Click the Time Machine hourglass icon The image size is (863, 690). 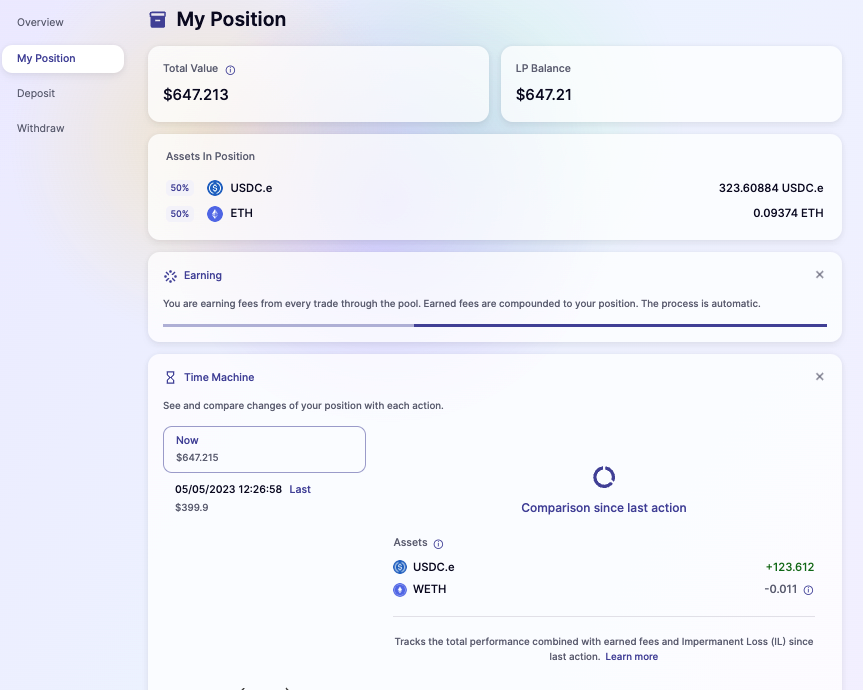(x=170, y=377)
